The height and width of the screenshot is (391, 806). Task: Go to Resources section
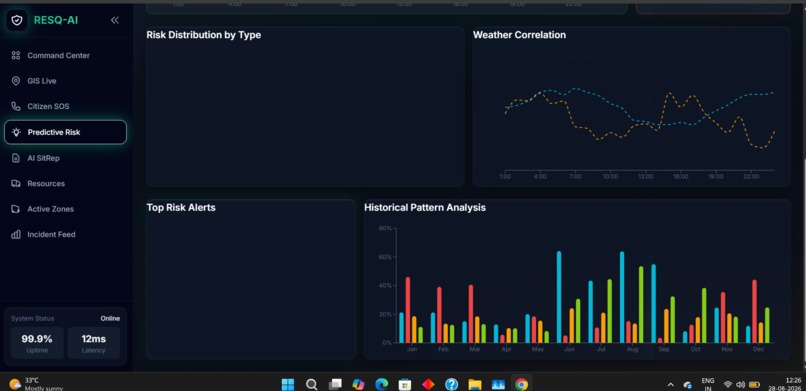coord(65,183)
